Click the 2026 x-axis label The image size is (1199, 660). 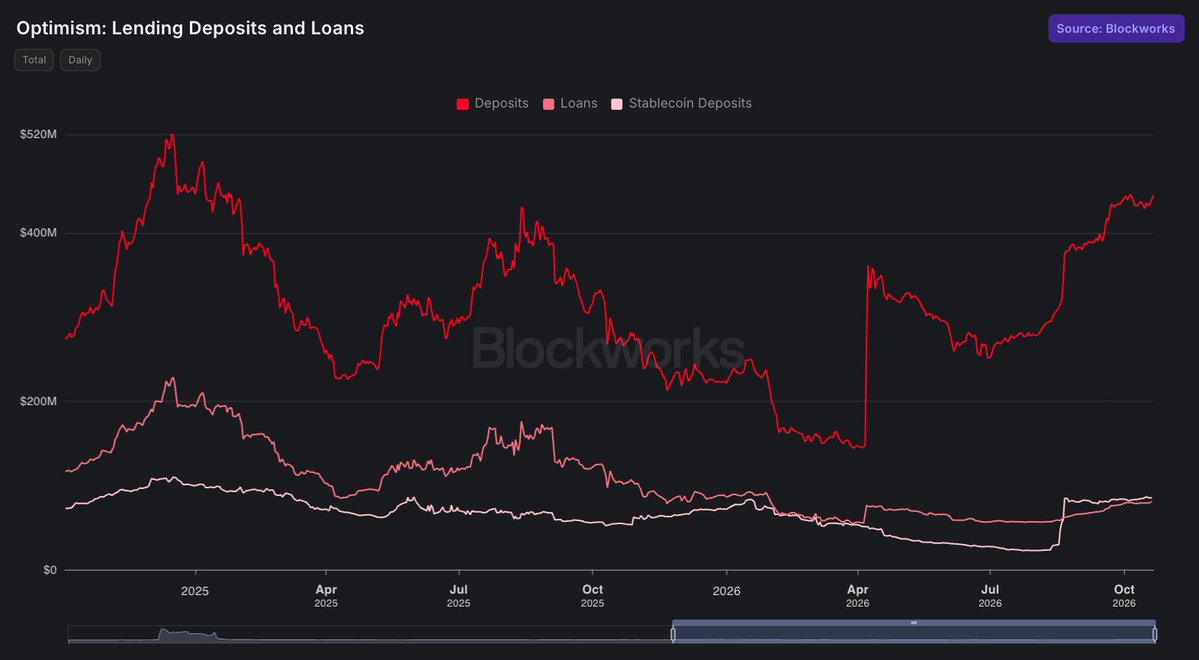[726, 591]
